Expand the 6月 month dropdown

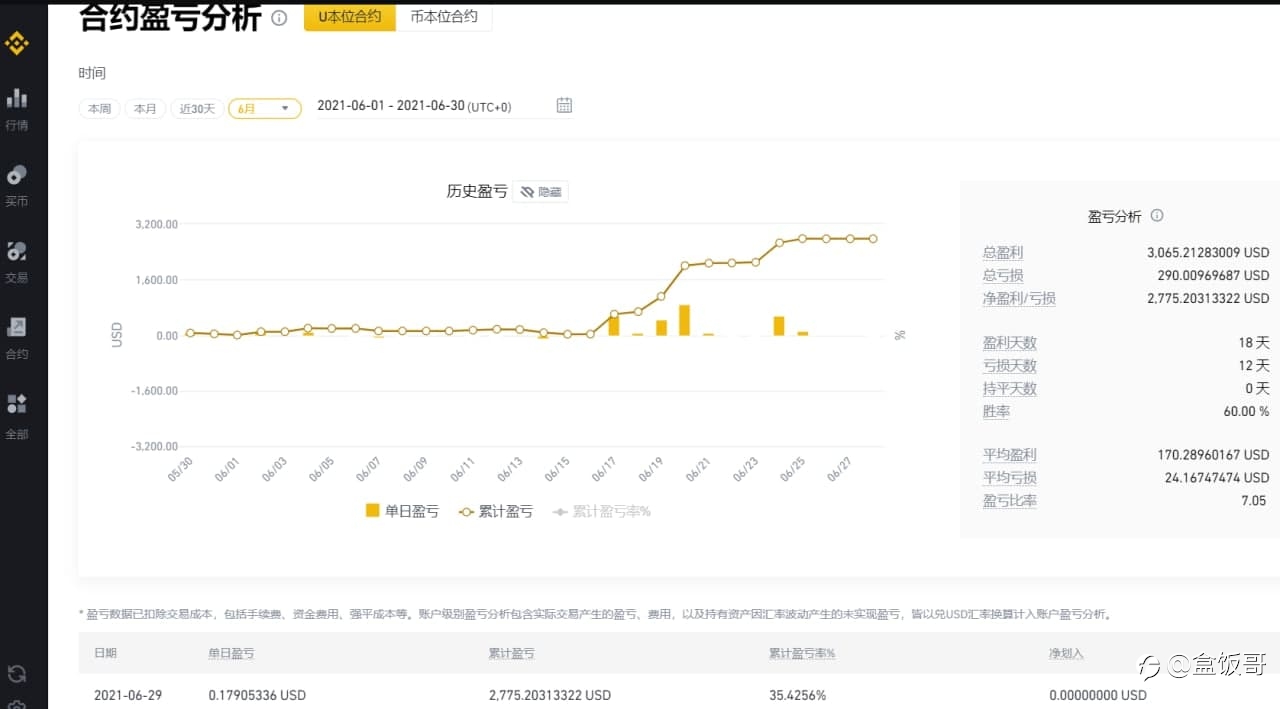[x=265, y=109]
